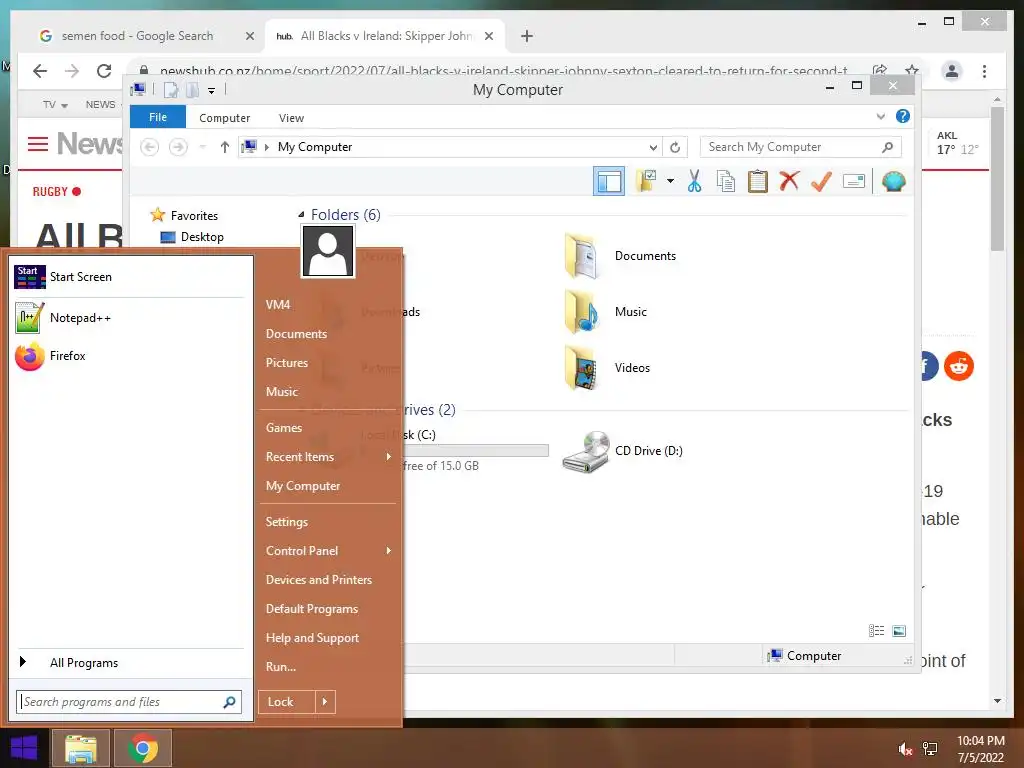Click the Windows Start button on taskbar
The width and height of the screenshot is (1024, 768).
pyautogui.click(x=24, y=748)
